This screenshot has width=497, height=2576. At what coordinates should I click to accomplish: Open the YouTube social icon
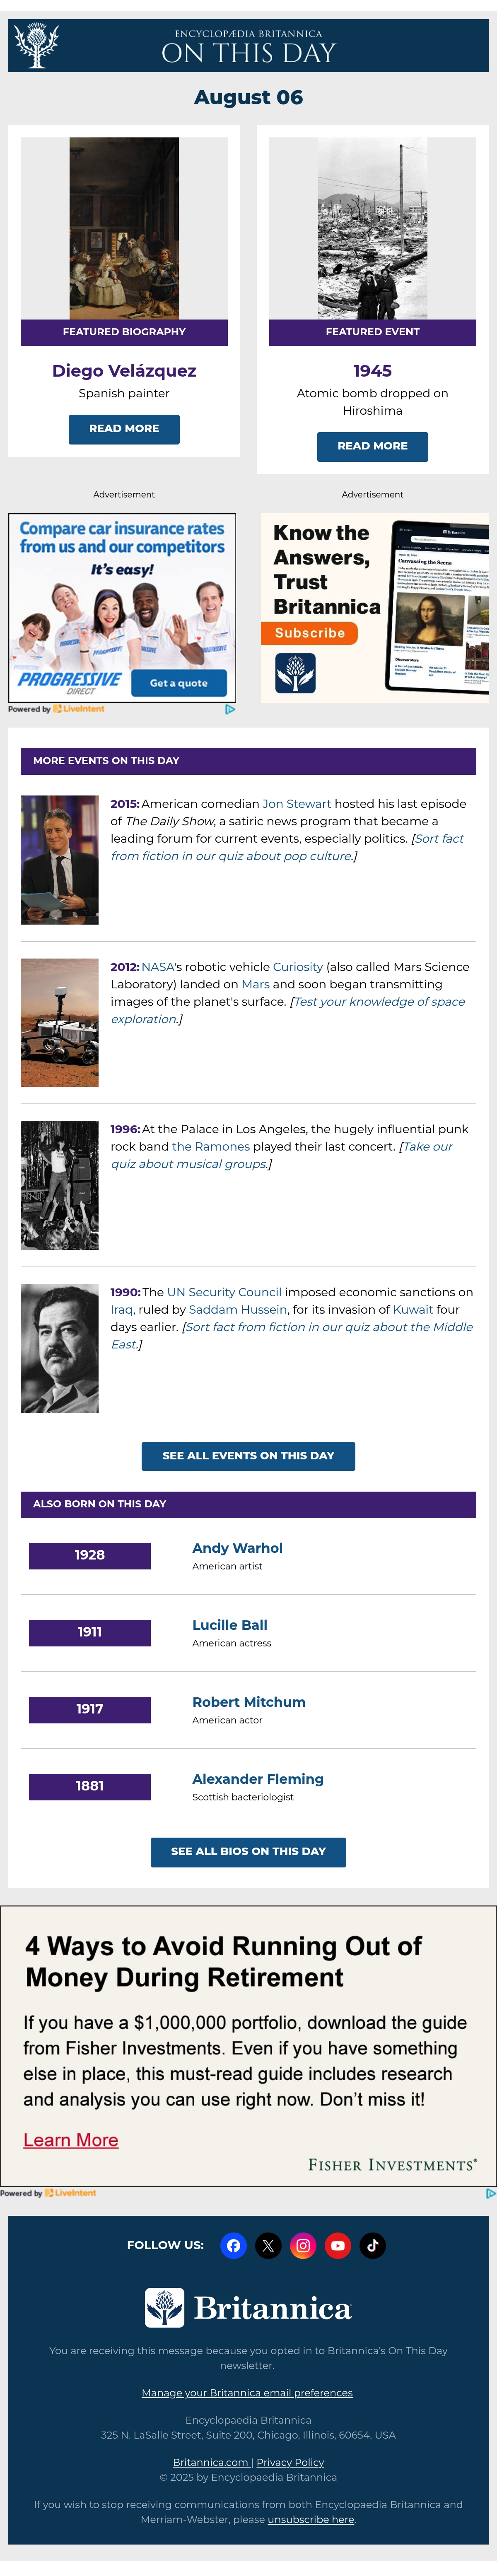(x=338, y=2245)
